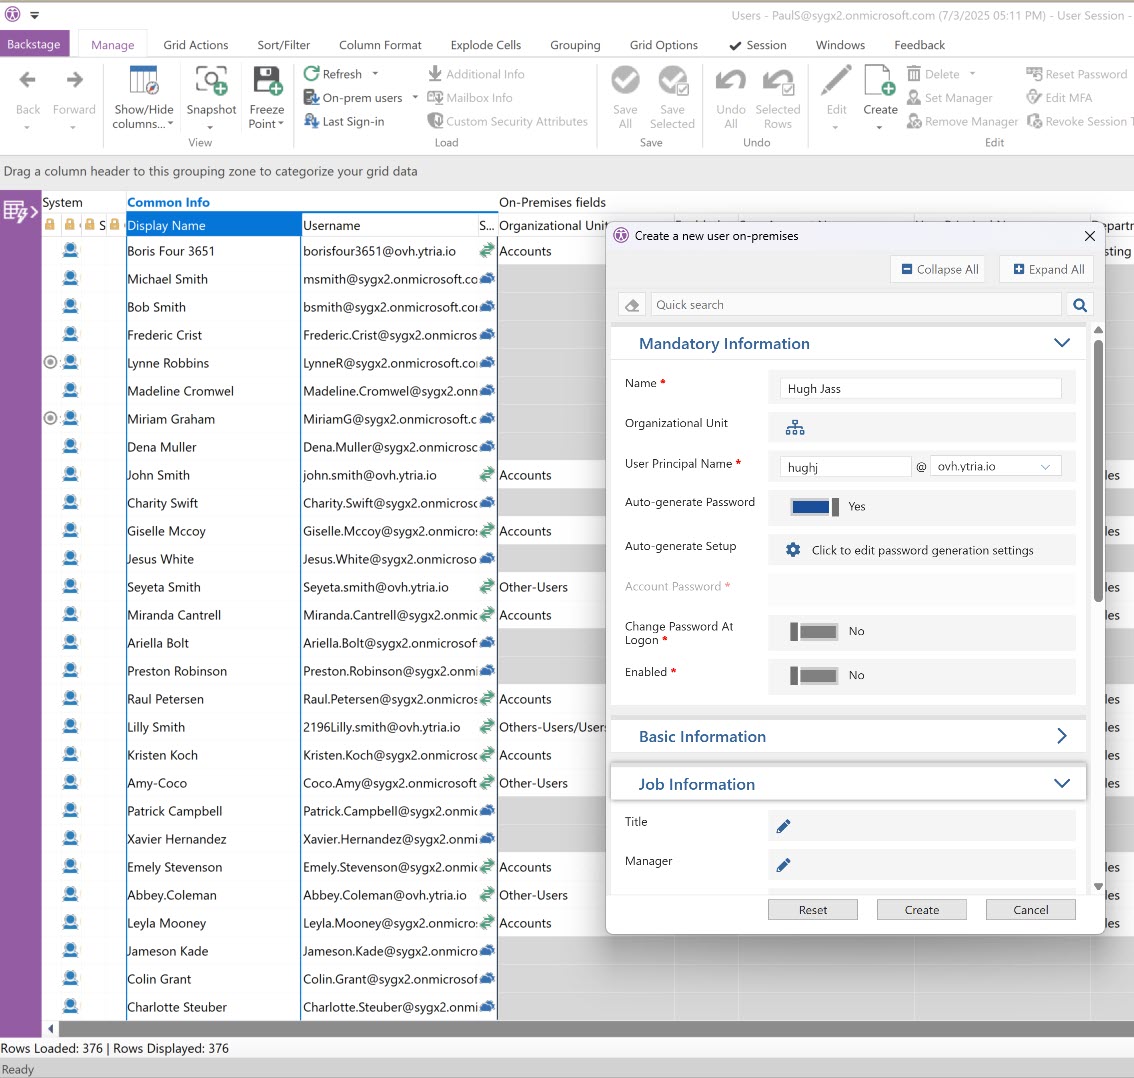Click the pencil icon next to Title

783,826
